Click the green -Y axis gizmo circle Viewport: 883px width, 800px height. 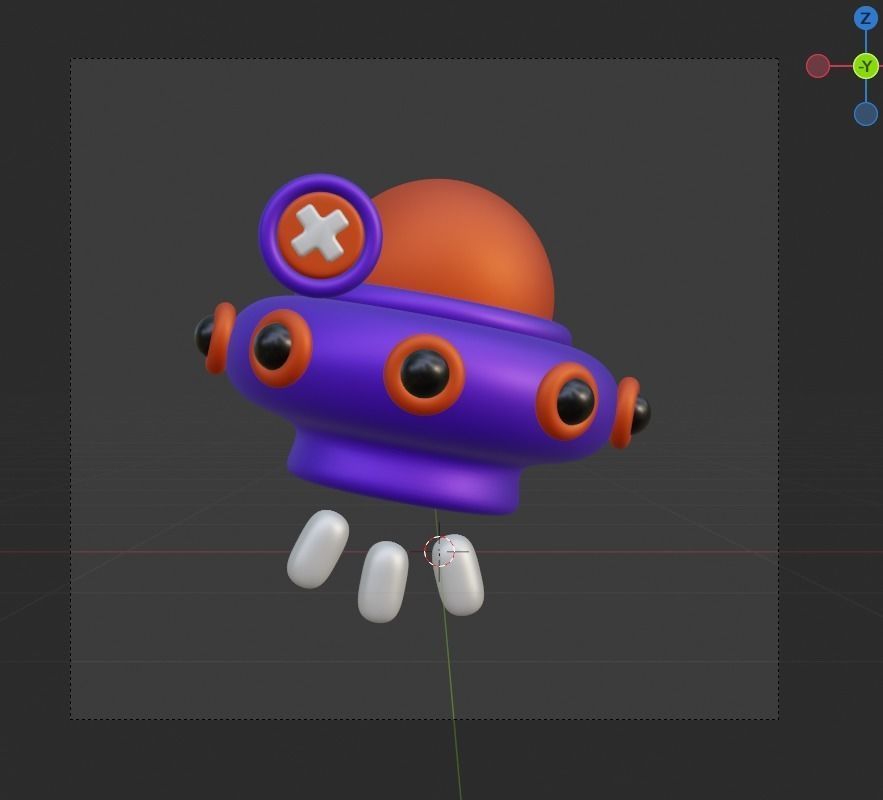(x=866, y=66)
